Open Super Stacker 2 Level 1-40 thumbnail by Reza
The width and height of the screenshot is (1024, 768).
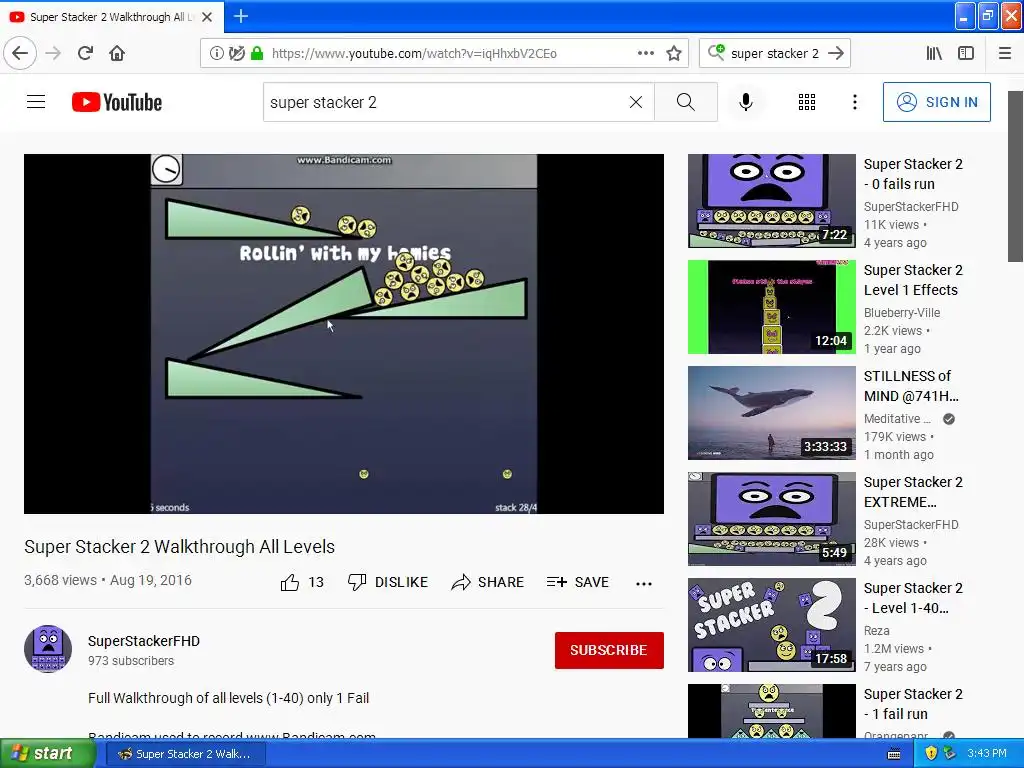pyautogui.click(x=771, y=625)
